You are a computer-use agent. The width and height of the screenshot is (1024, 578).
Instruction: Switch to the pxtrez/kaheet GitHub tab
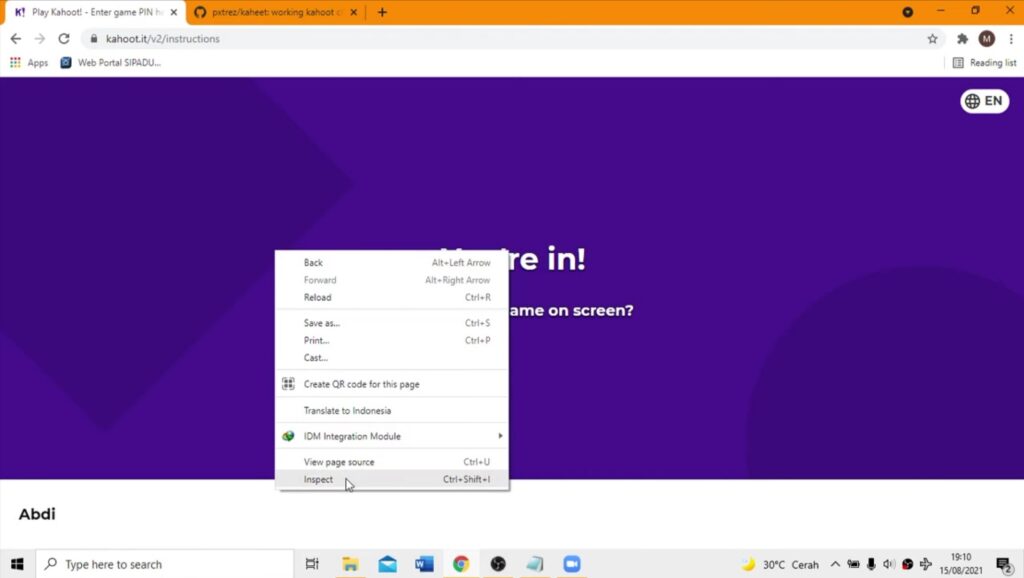pos(276,12)
